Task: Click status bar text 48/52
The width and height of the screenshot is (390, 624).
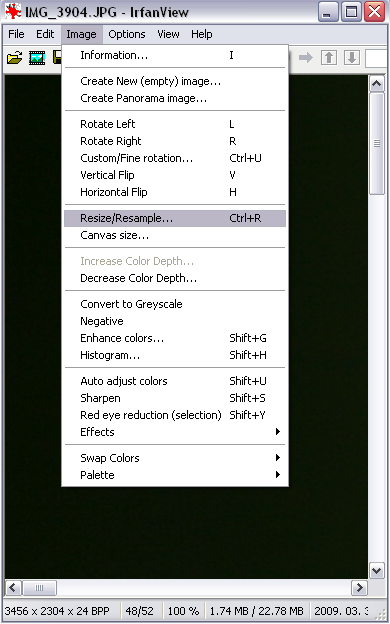Action: [139, 611]
